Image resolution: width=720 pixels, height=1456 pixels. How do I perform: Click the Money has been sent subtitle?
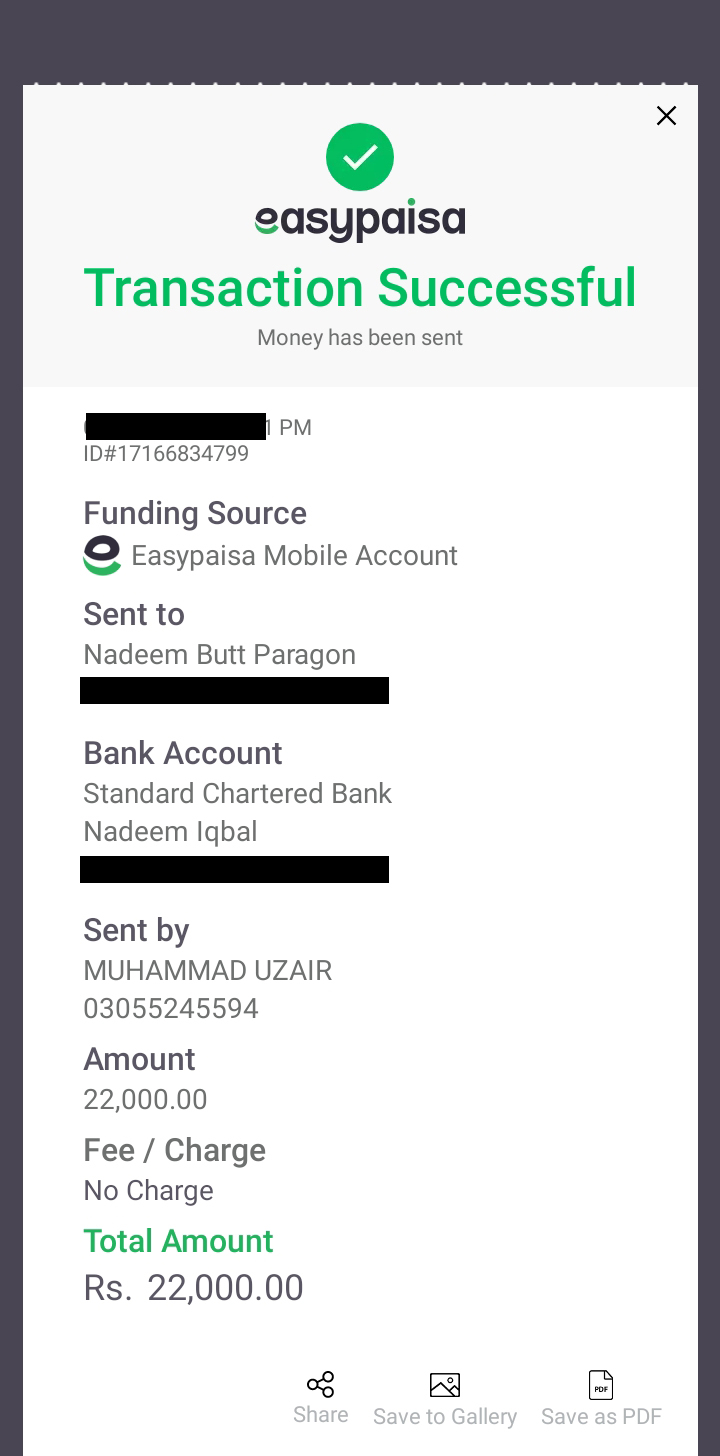click(360, 338)
